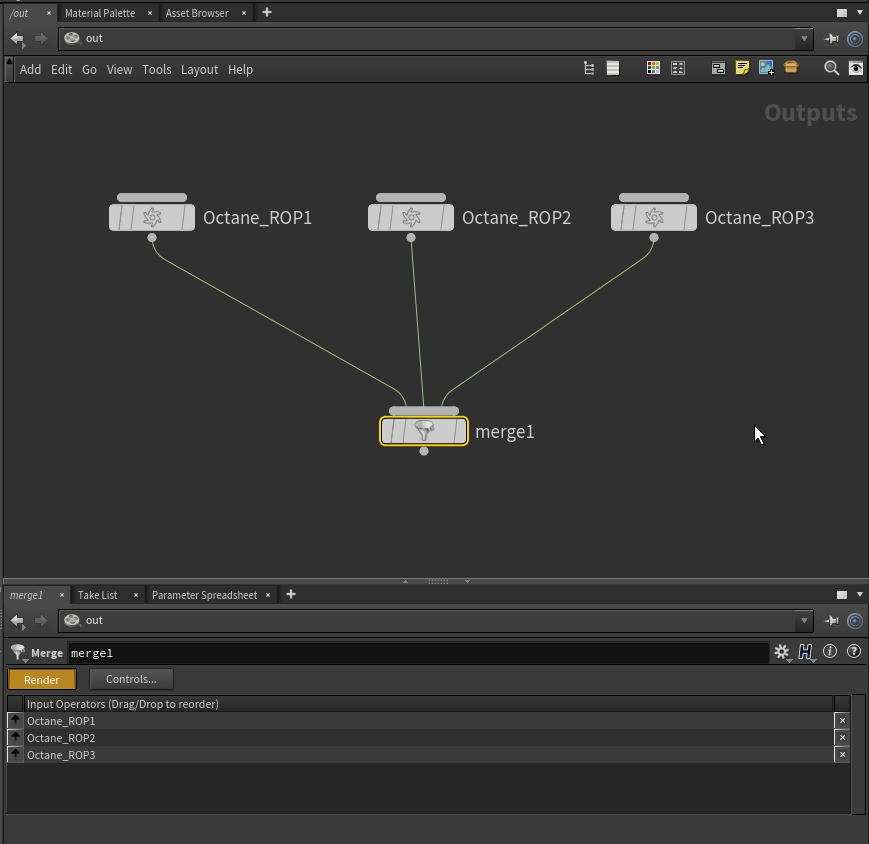Add new network pane tab
The image size is (869, 844).
(267, 12)
